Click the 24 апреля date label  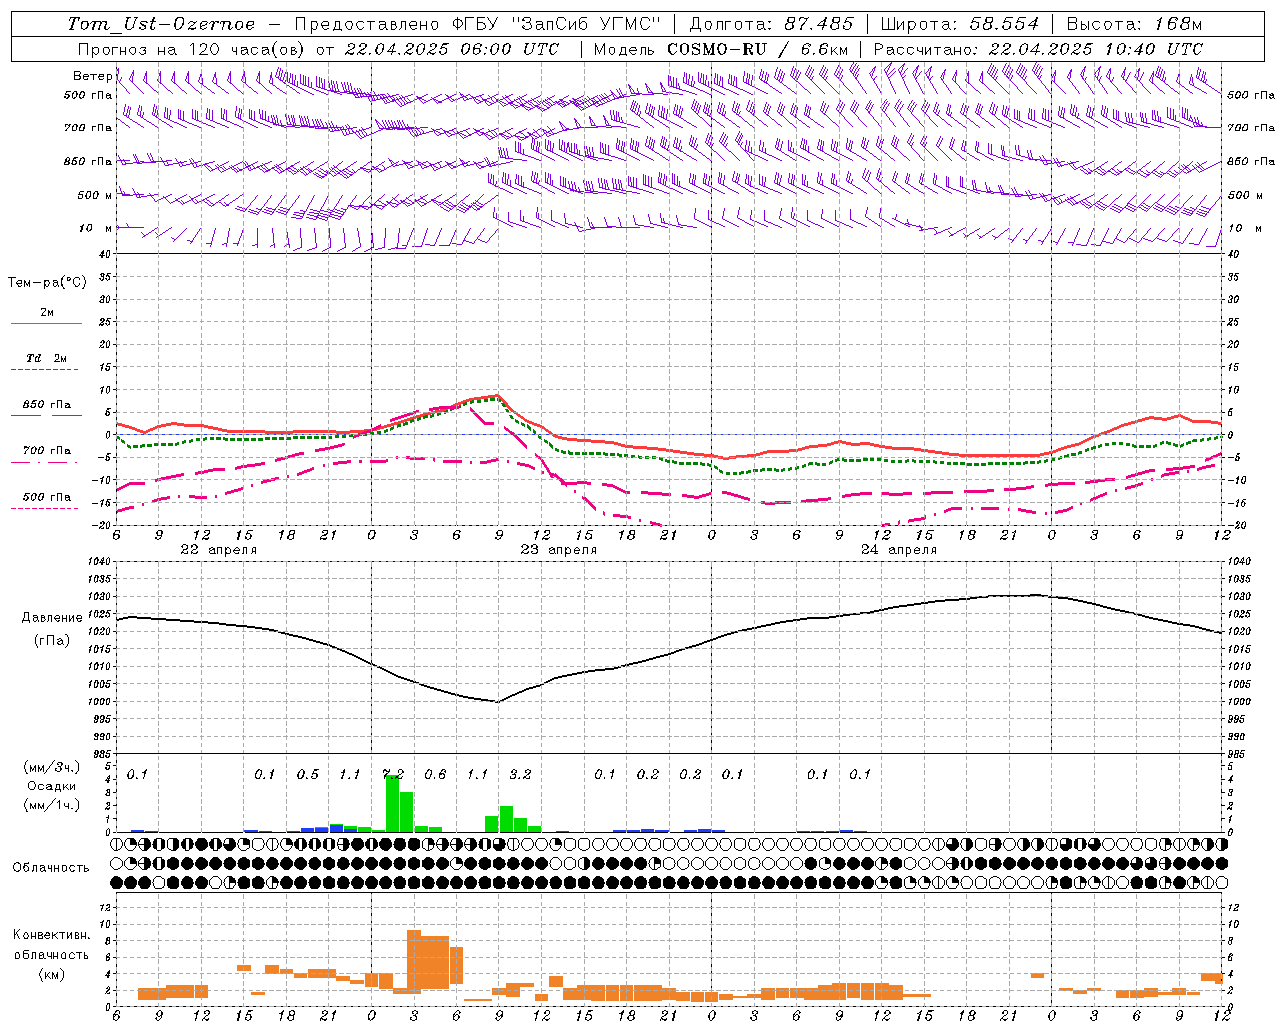(899, 550)
